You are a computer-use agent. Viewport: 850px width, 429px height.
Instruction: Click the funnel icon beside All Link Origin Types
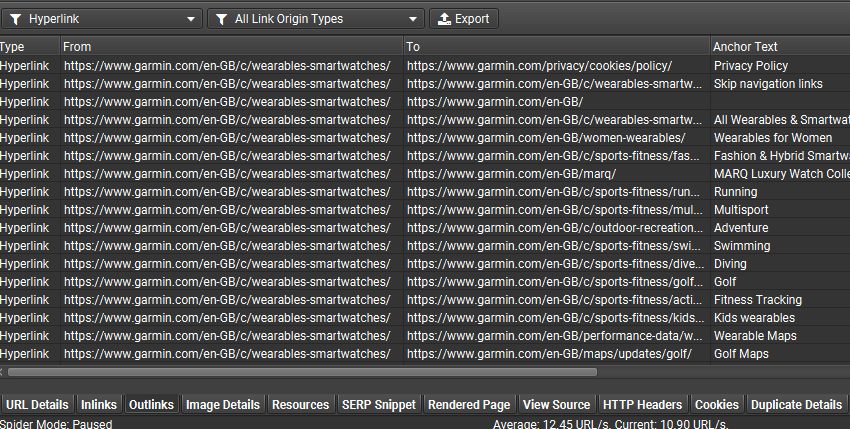coord(221,19)
